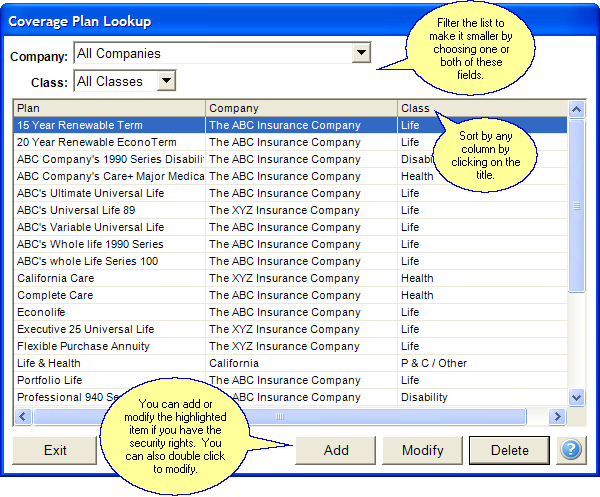
Task: Select ABC's Whole life 1990 Series plan
Action: pos(90,244)
